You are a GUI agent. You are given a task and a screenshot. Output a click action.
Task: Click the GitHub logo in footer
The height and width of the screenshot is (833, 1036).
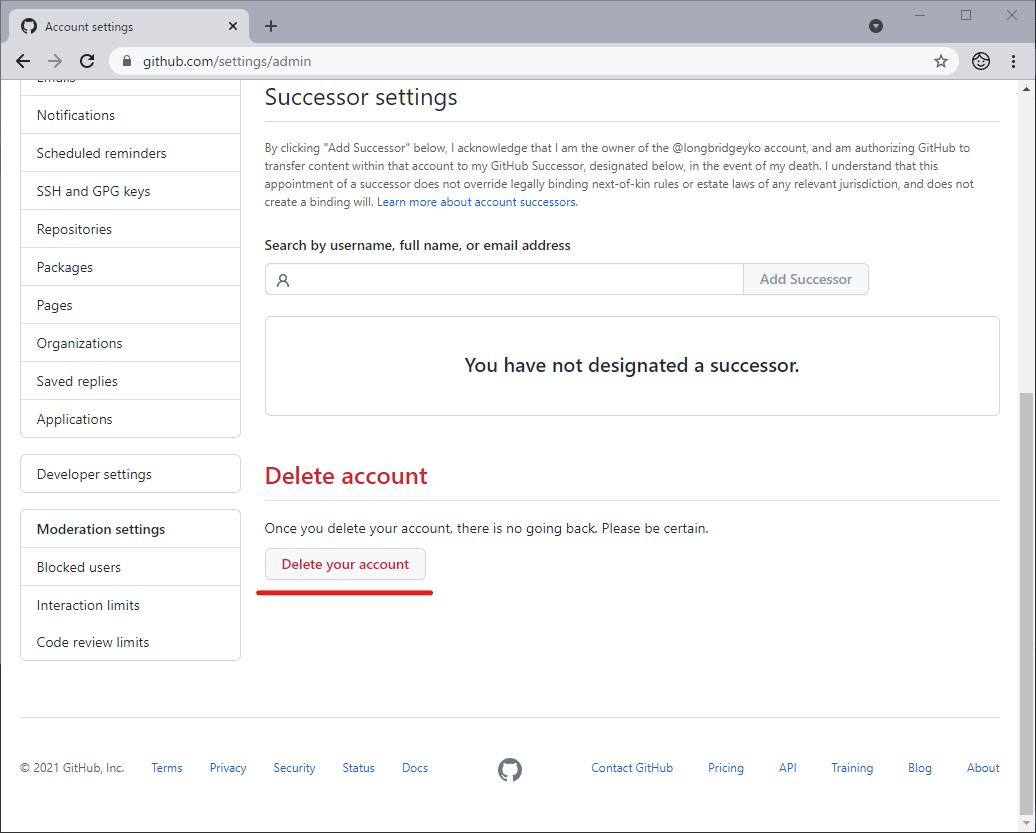click(509, 770)
